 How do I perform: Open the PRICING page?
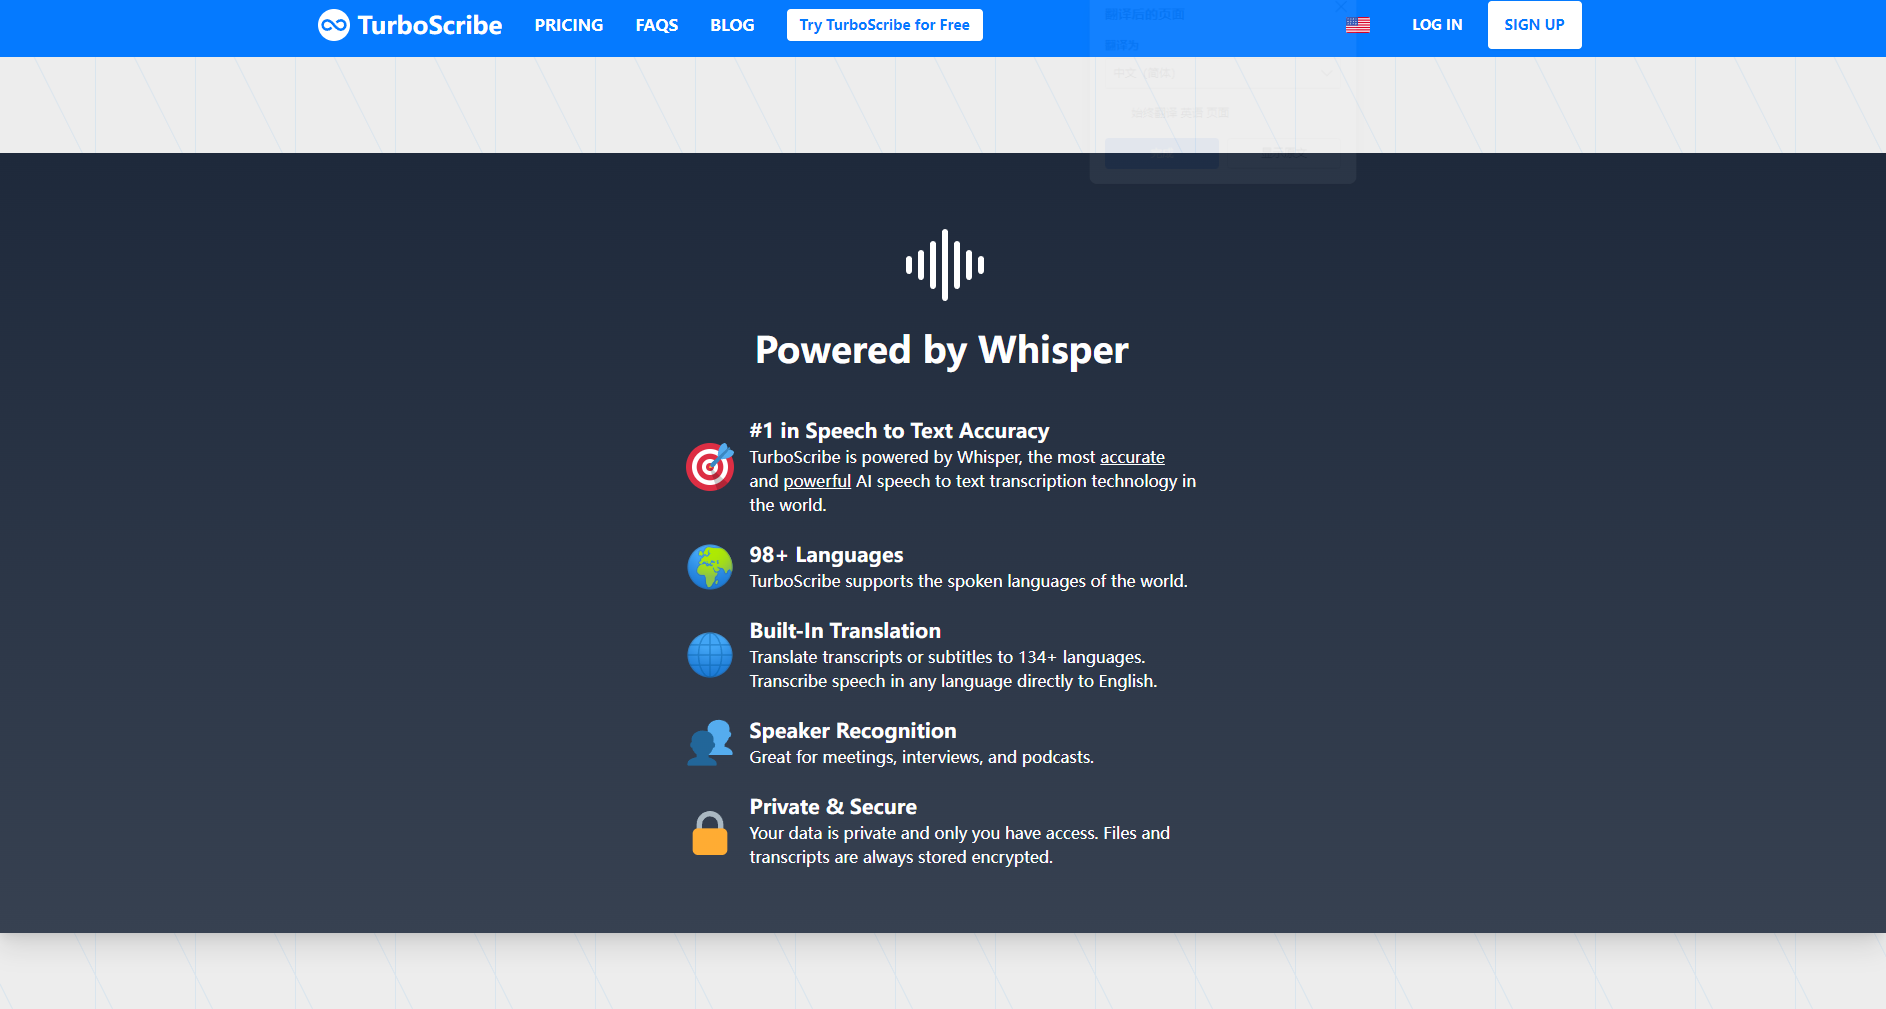569,25
